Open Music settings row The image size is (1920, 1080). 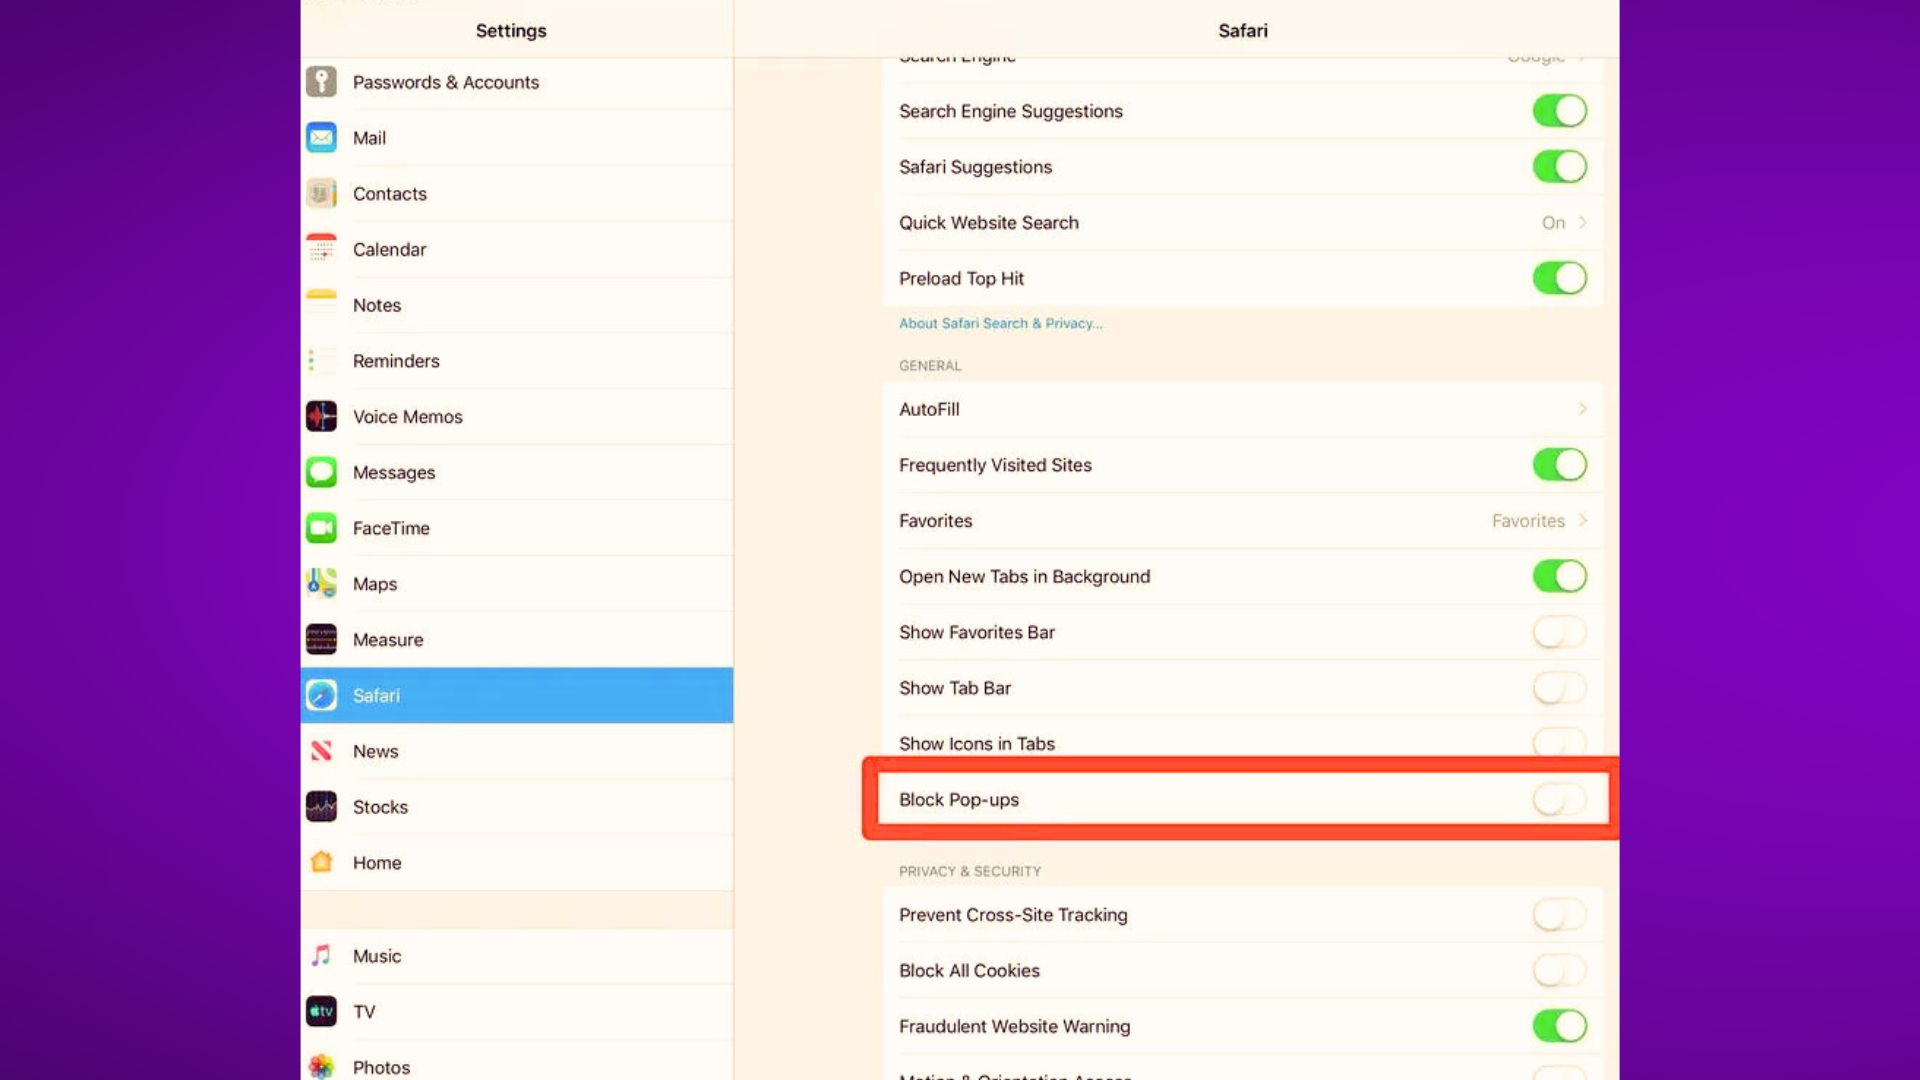(x=517, y=956)
